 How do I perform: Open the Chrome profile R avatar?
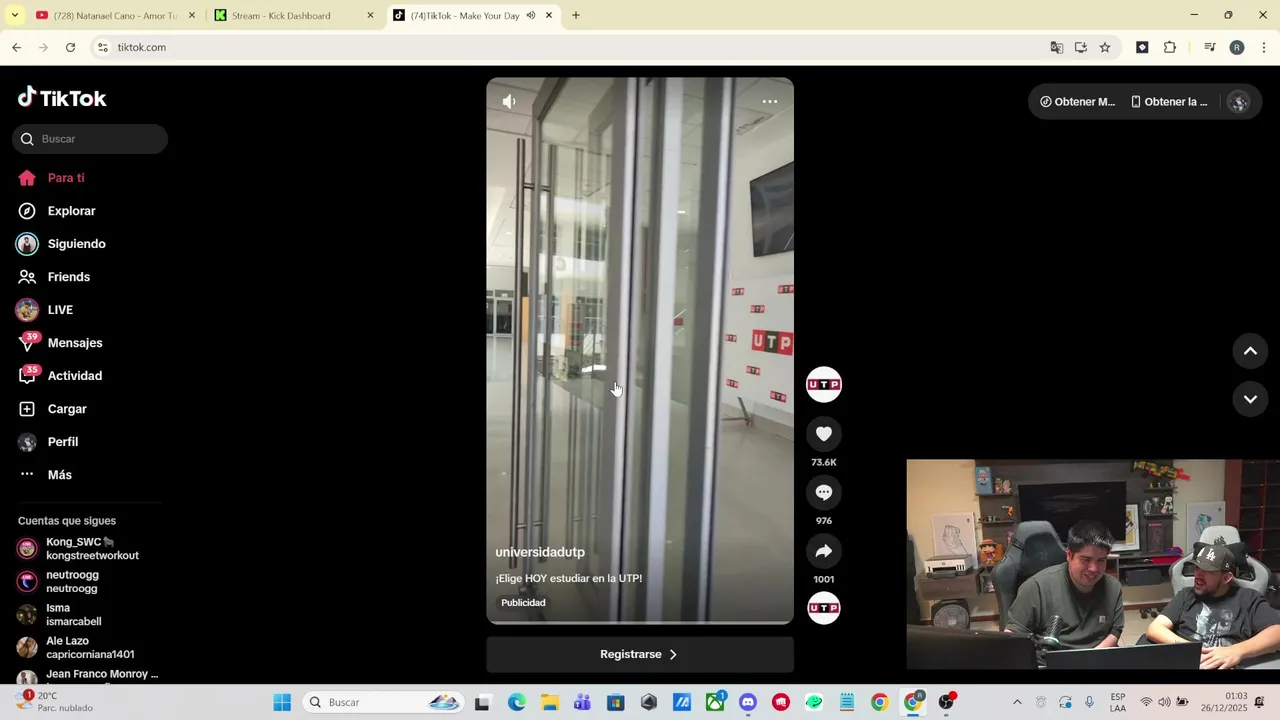tap(1237, 47)
